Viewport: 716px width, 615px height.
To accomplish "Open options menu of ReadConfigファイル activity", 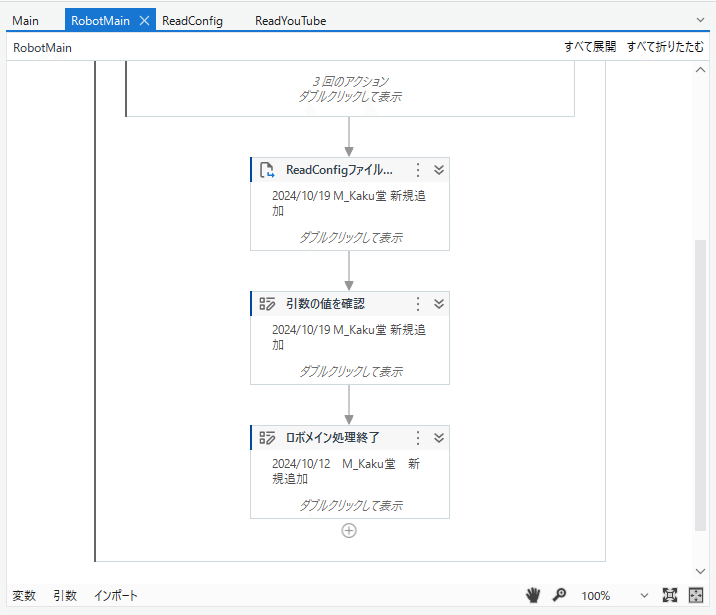I will [418, 170].
